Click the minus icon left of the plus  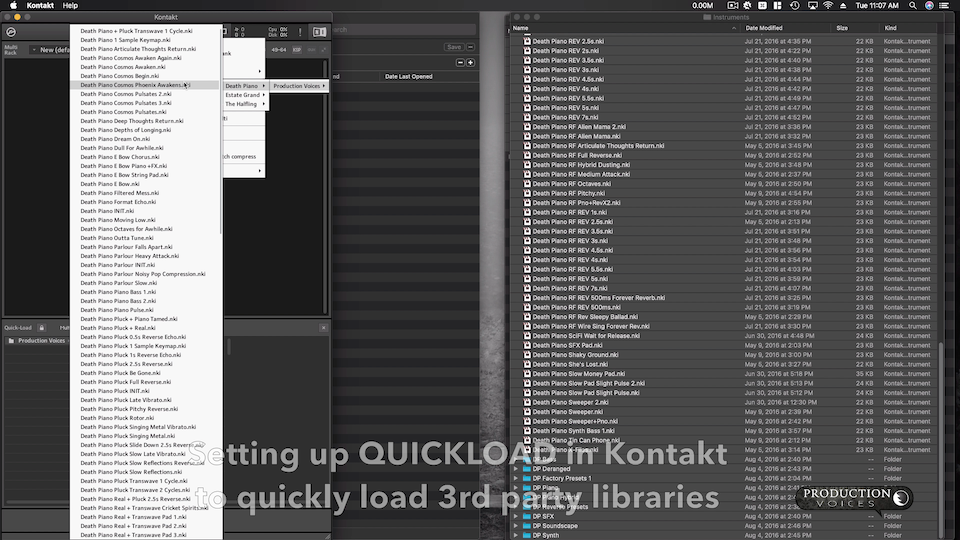point(460,62)
